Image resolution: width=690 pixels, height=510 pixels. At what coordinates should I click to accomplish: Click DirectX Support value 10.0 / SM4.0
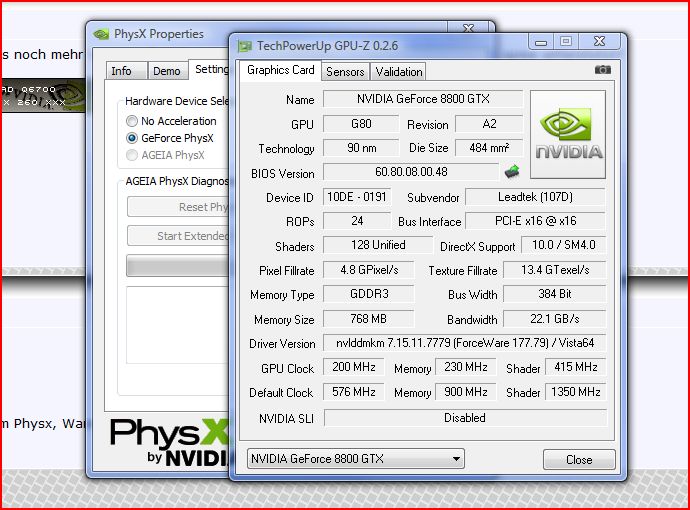click(563, 245)
